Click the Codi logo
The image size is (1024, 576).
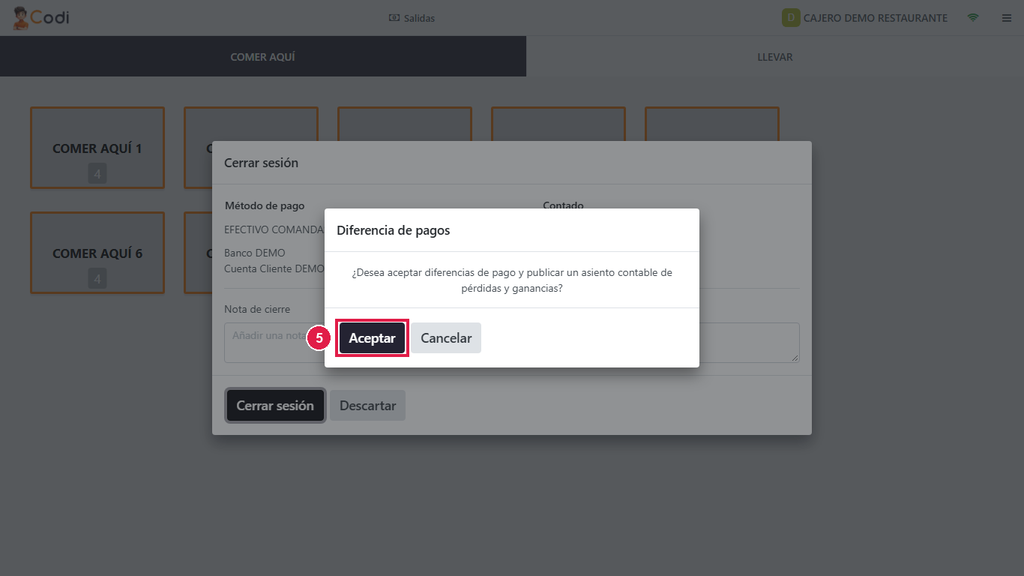click(41, 18)
